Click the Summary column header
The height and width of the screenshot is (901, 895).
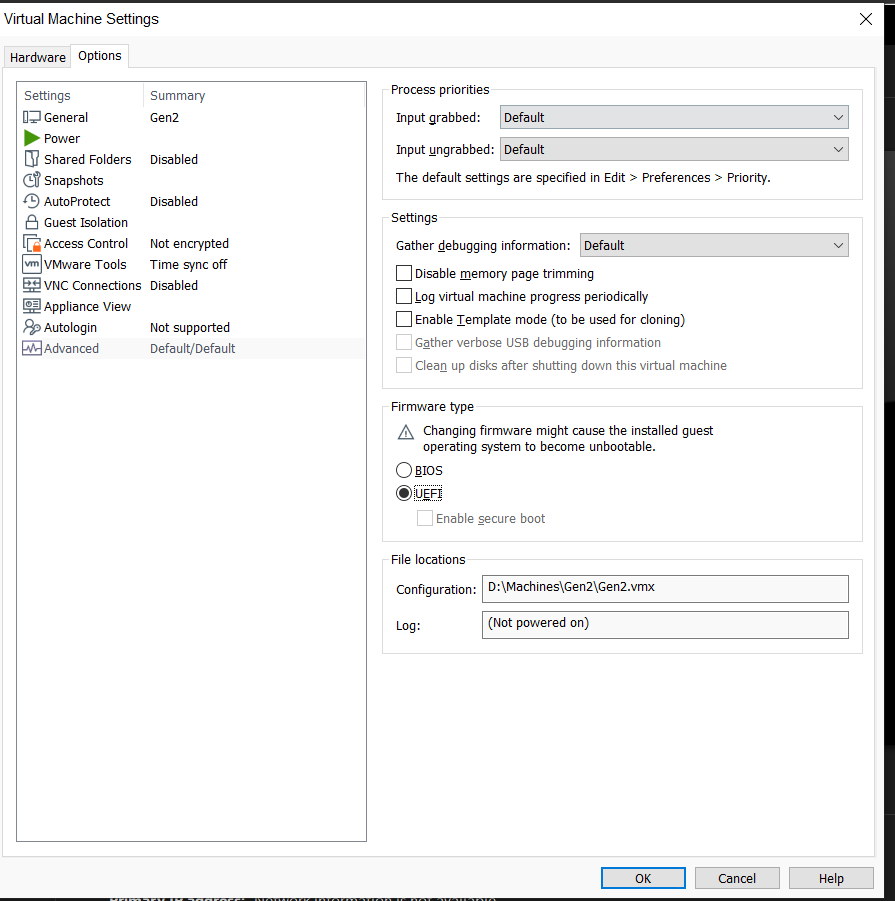(178, 95)
